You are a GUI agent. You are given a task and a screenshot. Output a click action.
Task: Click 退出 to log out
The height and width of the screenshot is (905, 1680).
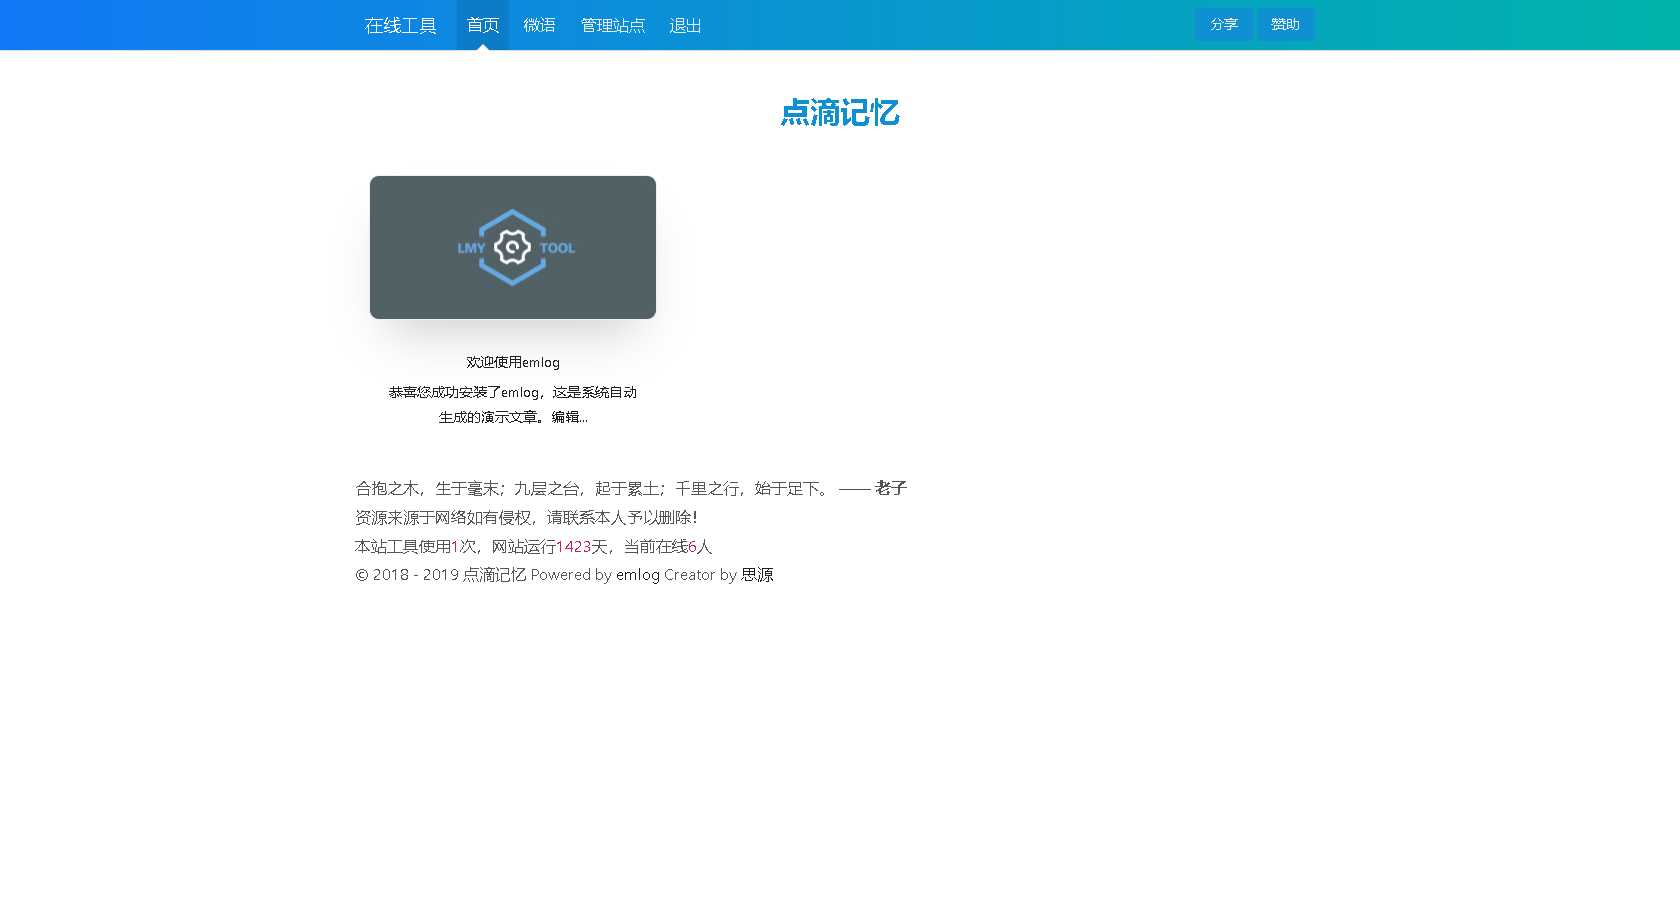point(685,25)
